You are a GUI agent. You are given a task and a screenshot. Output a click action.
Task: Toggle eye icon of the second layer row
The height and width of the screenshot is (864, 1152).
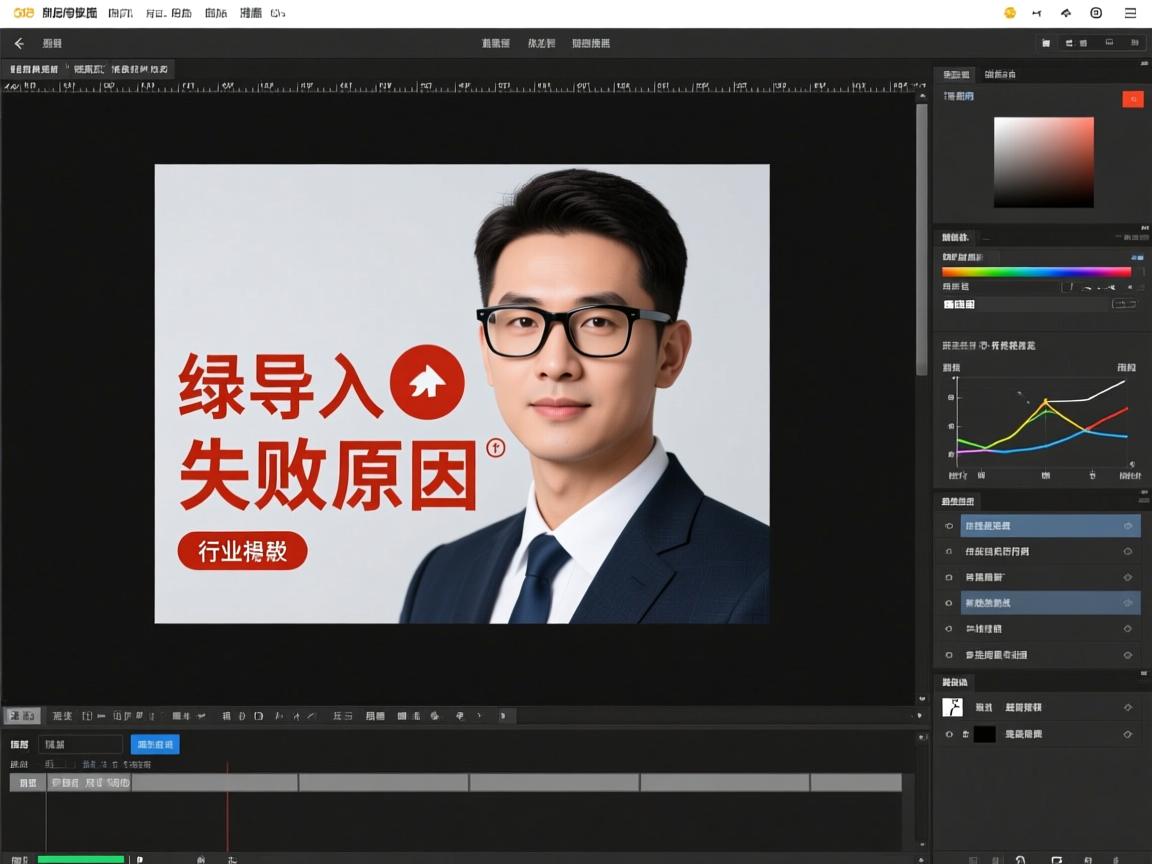(949, 551)
